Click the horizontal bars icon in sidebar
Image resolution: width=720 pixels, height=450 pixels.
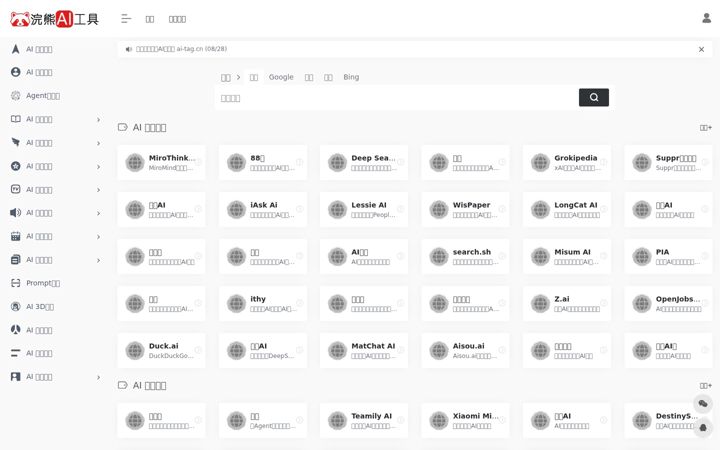(x=16, y=353)
